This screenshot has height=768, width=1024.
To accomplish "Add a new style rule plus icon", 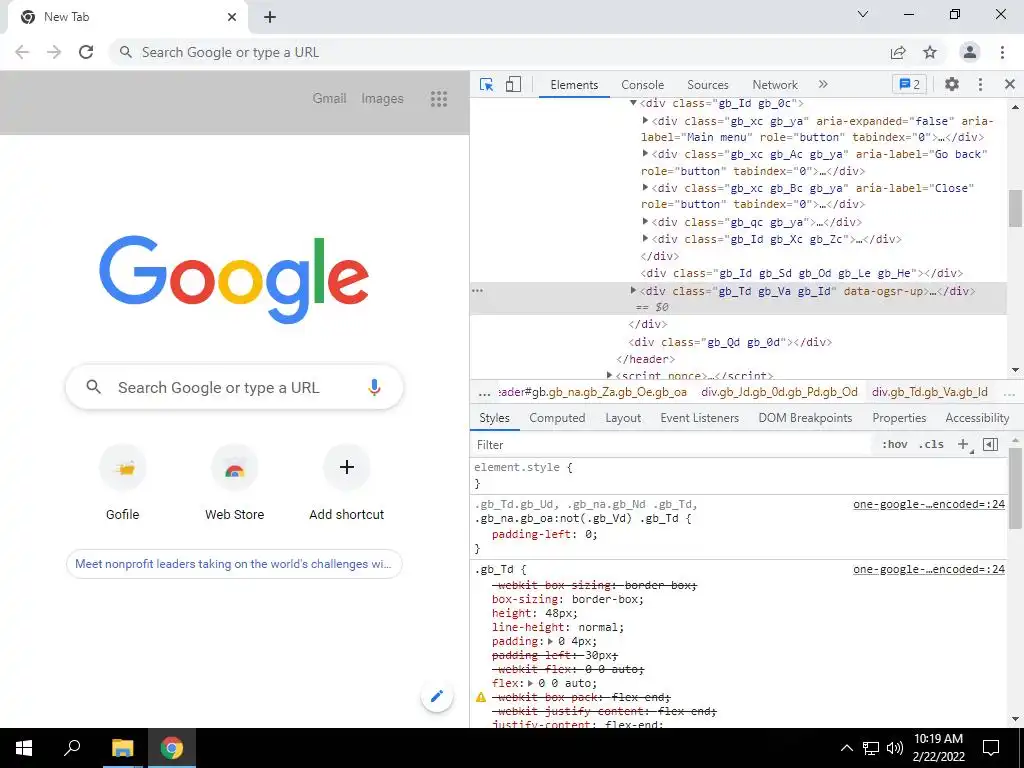I will click(x=963, y=445).
